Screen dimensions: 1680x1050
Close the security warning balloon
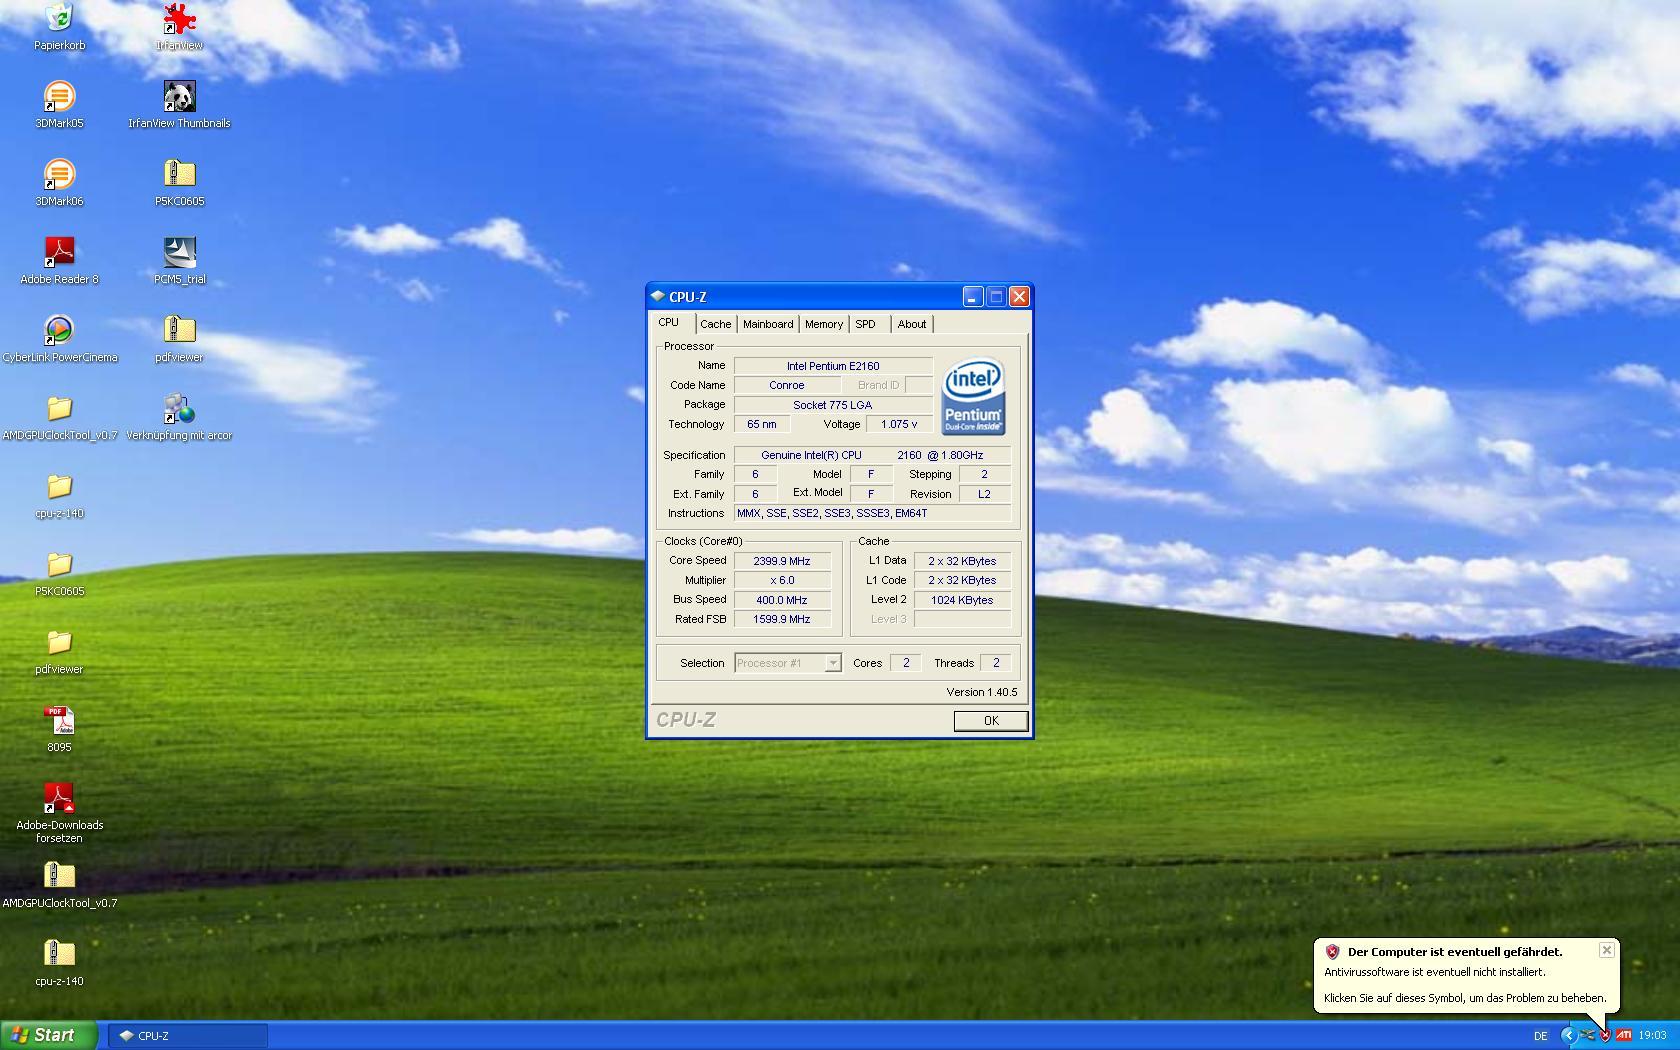(1606, 950)
